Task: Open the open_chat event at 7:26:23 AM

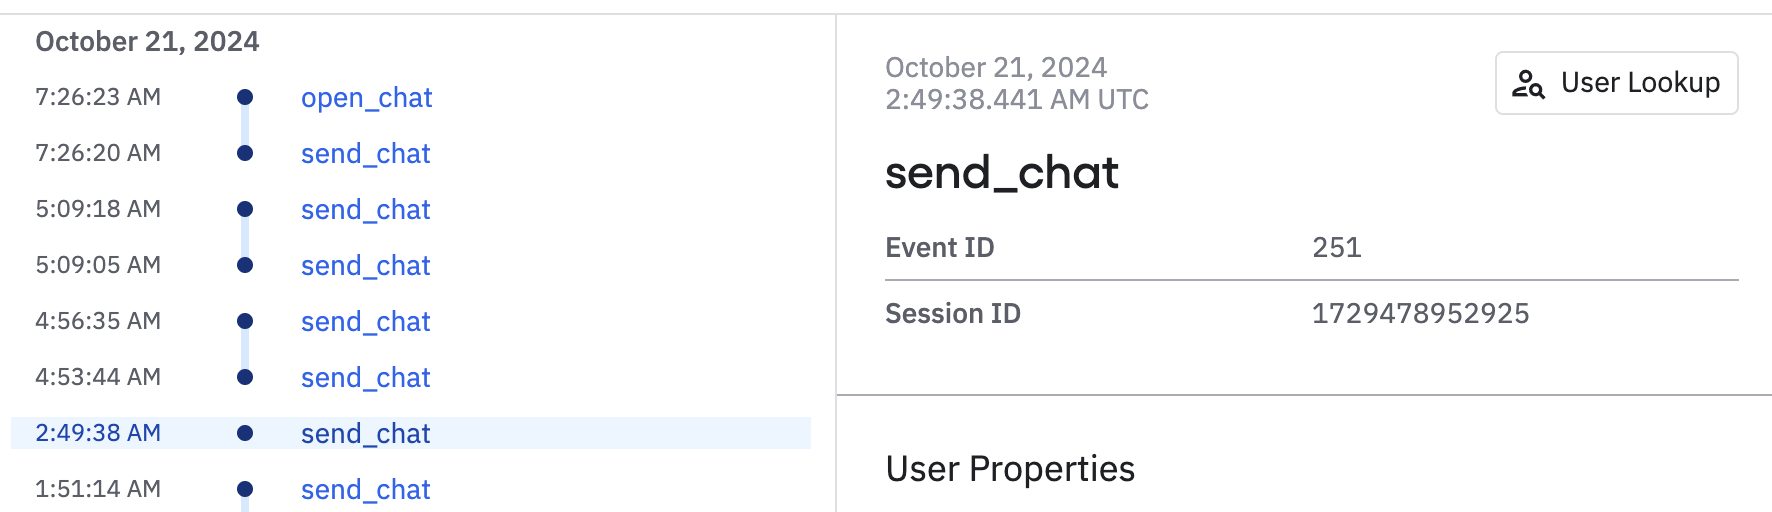Action: coord(366,98)
